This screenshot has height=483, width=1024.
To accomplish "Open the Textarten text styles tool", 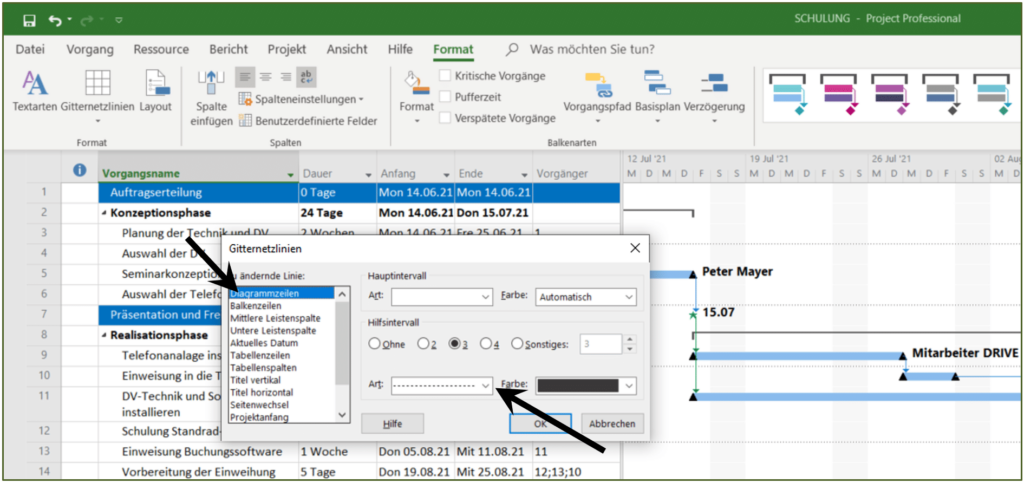I will pos(35,93).
